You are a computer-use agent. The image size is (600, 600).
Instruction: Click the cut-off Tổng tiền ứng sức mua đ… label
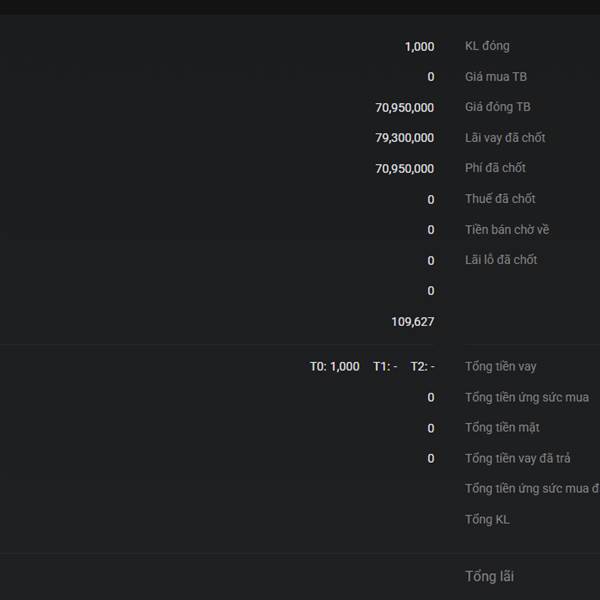point(532,489)
